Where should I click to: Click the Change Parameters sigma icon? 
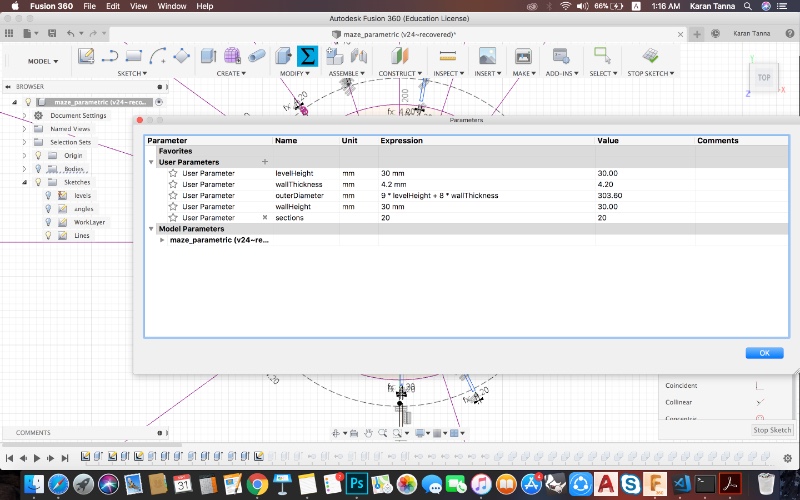[307, 56]
